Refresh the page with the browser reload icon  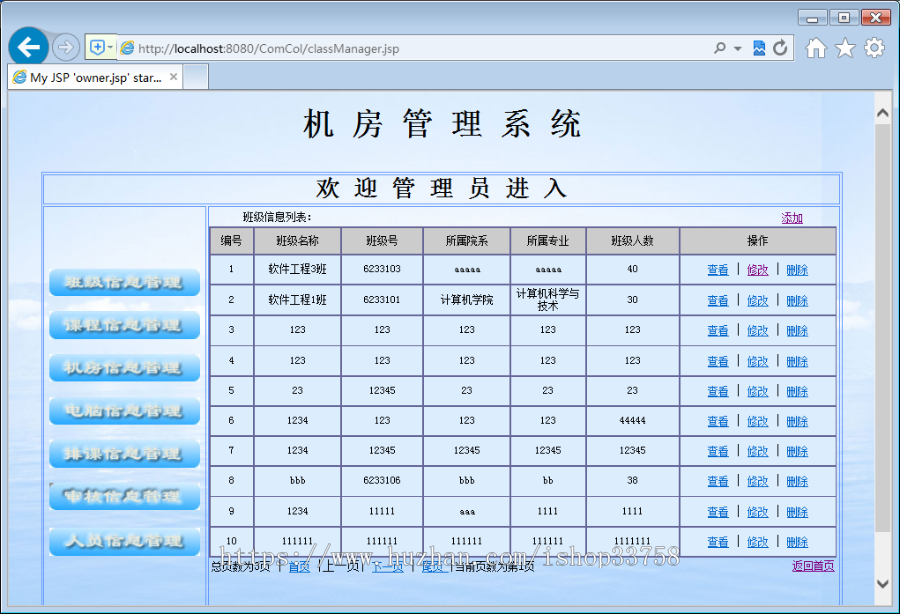[x=779, y=47]
